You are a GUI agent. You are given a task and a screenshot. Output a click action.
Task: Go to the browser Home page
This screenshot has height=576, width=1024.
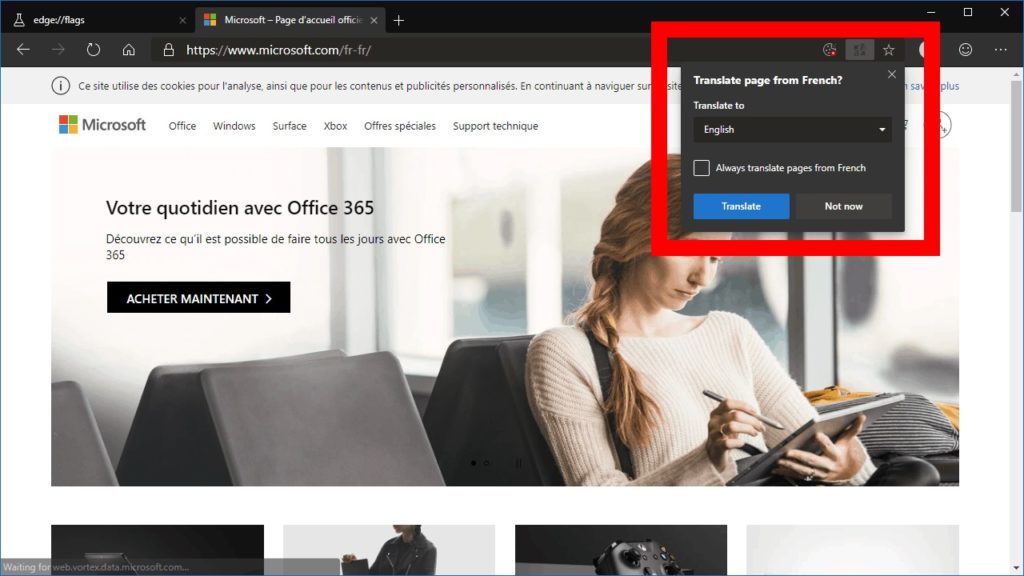(x=128, y=49)
